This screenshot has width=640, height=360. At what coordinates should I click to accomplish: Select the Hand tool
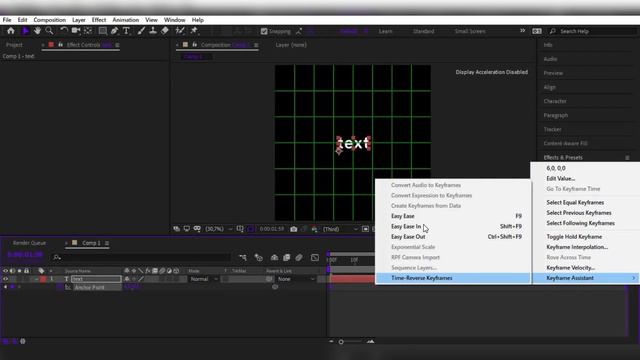[37, 31]
